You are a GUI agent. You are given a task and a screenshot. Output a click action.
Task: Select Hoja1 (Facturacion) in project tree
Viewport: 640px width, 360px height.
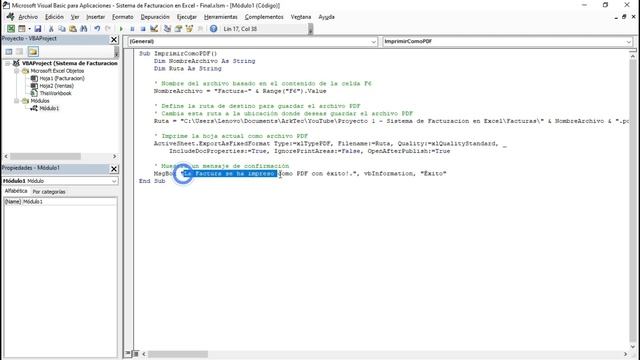point(62,78)
